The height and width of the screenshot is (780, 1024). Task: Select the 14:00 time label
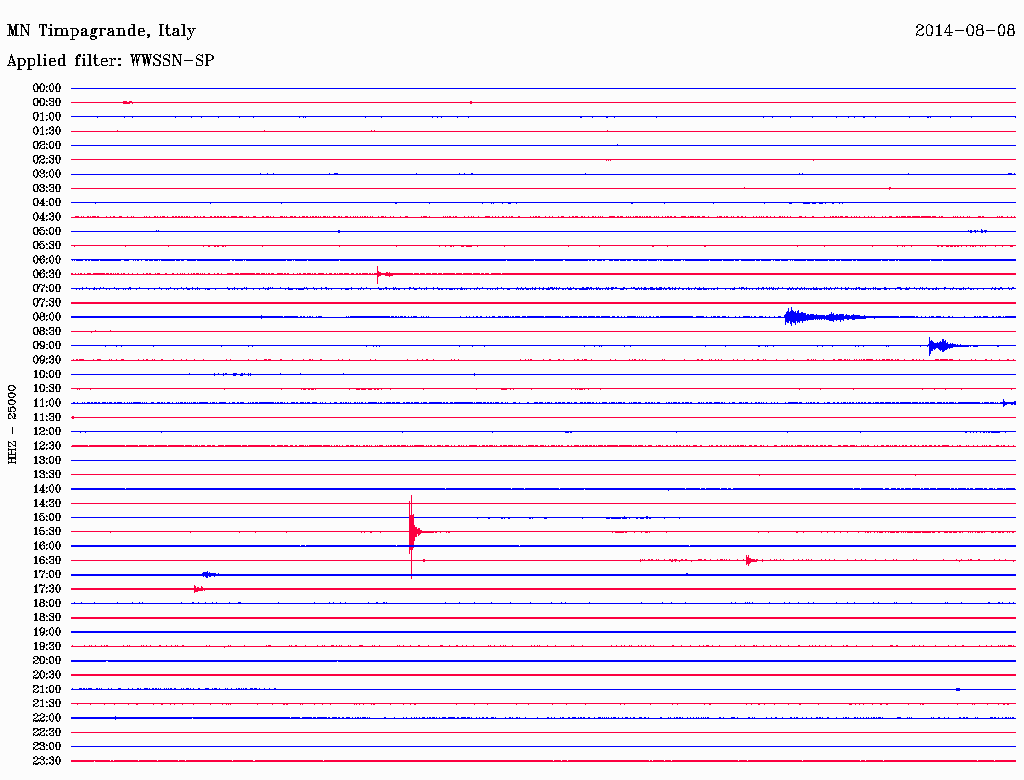tap(47, 489)
